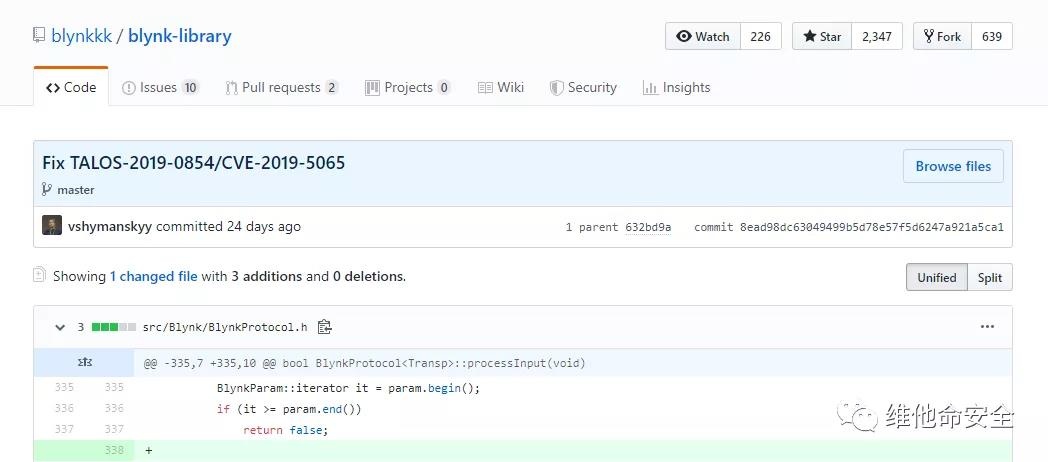Switch diff view to Unified

click(x=936, y=277)
